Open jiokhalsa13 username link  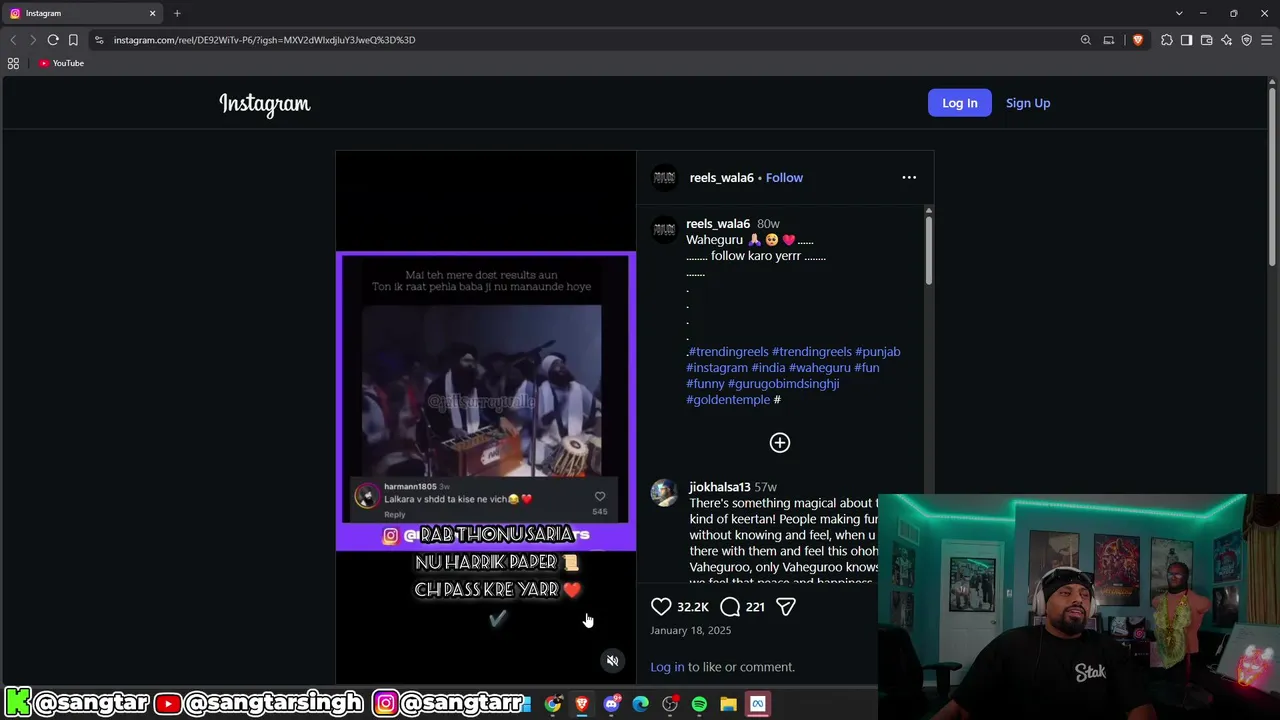click(x=720, y=487)
